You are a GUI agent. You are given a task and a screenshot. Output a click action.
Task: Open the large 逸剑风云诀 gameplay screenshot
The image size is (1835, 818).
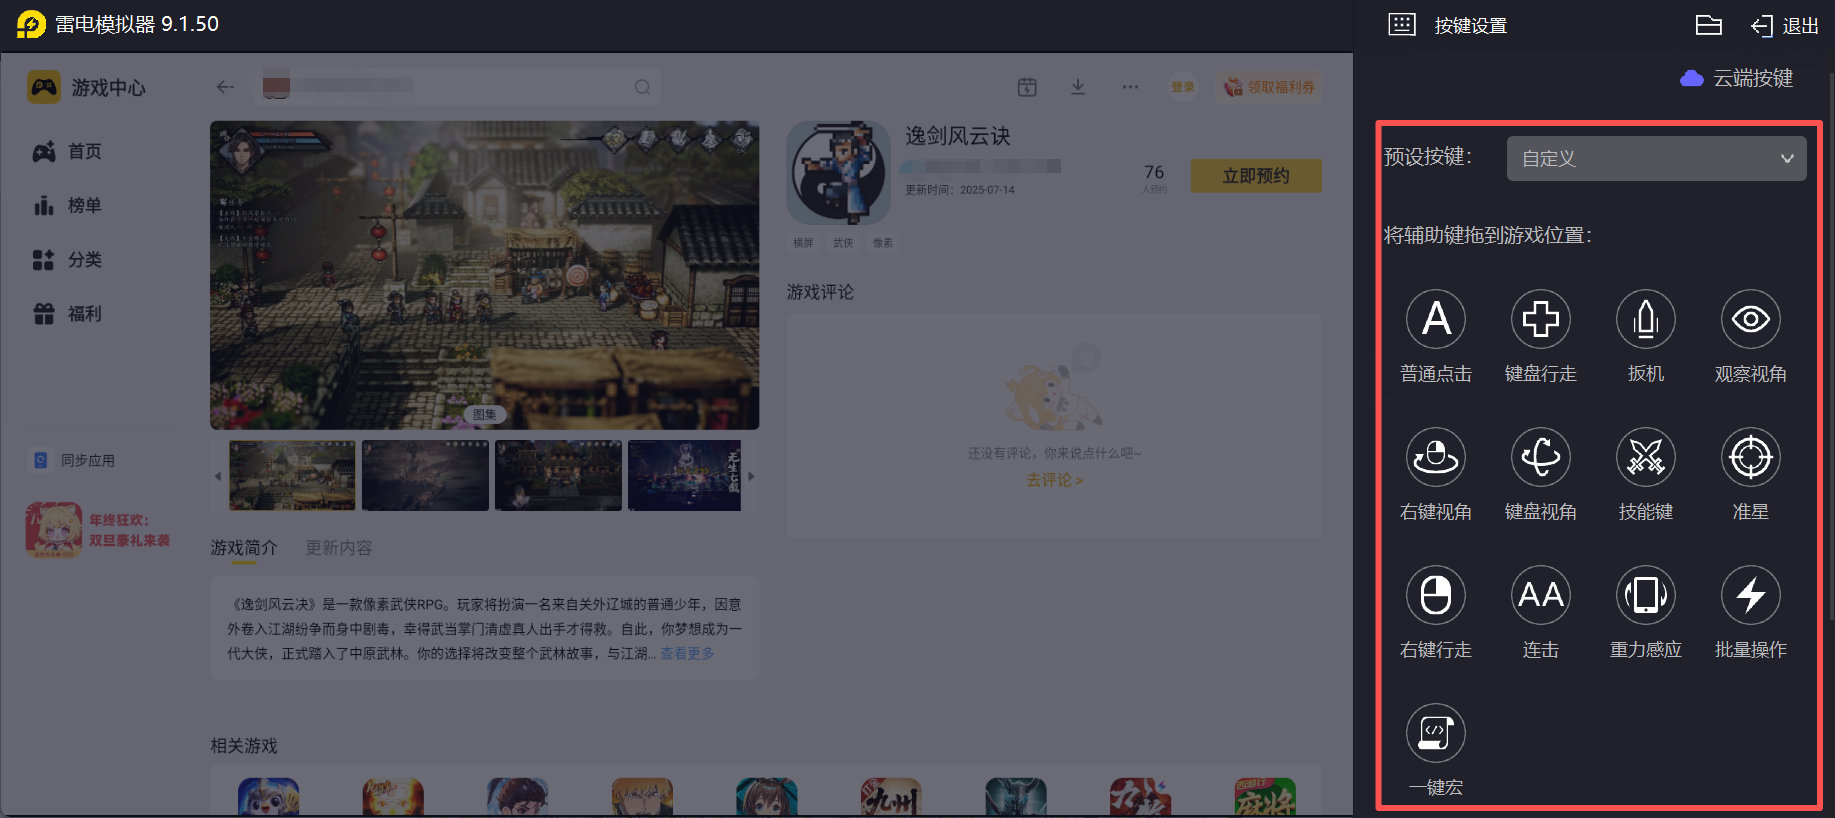point(484,275)
